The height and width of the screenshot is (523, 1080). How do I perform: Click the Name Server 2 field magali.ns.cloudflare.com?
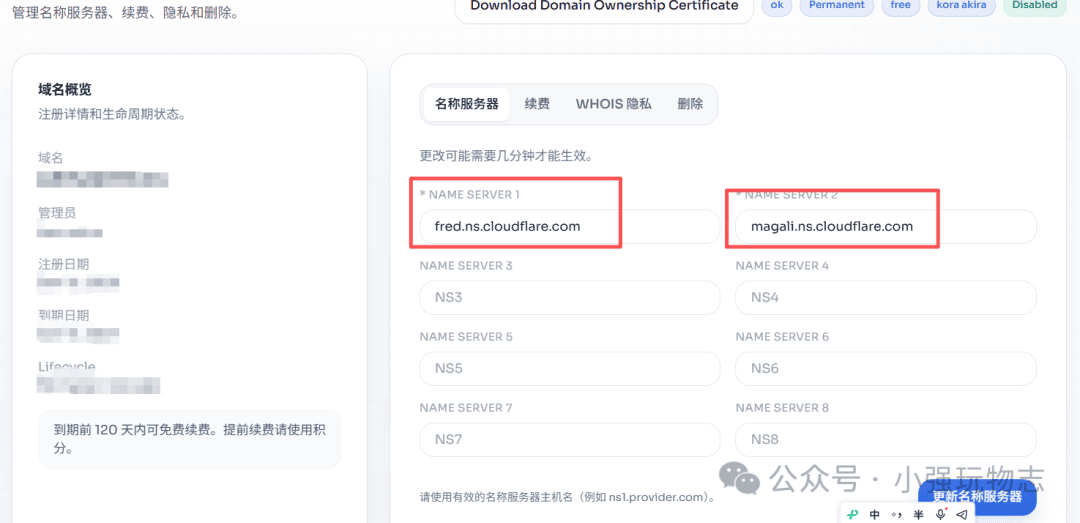pos(886,226)
